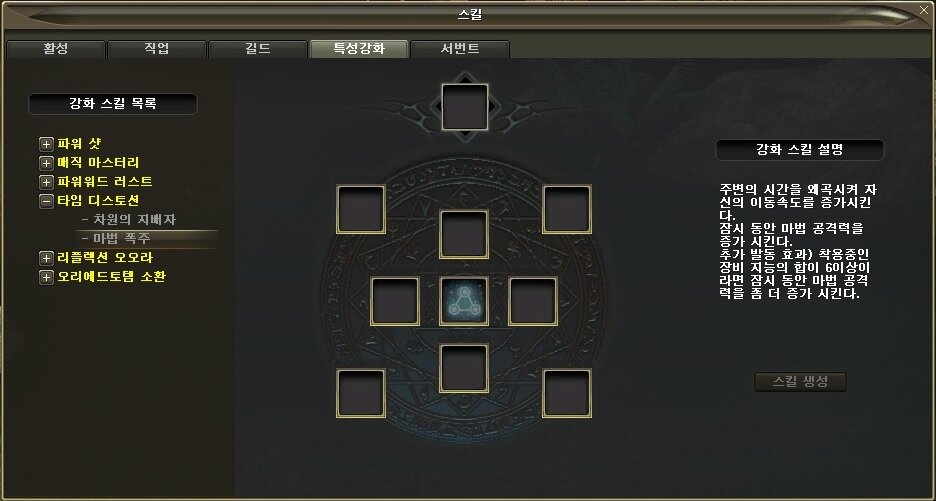Click the empty upper-right rune slot

tap(566, 209)
